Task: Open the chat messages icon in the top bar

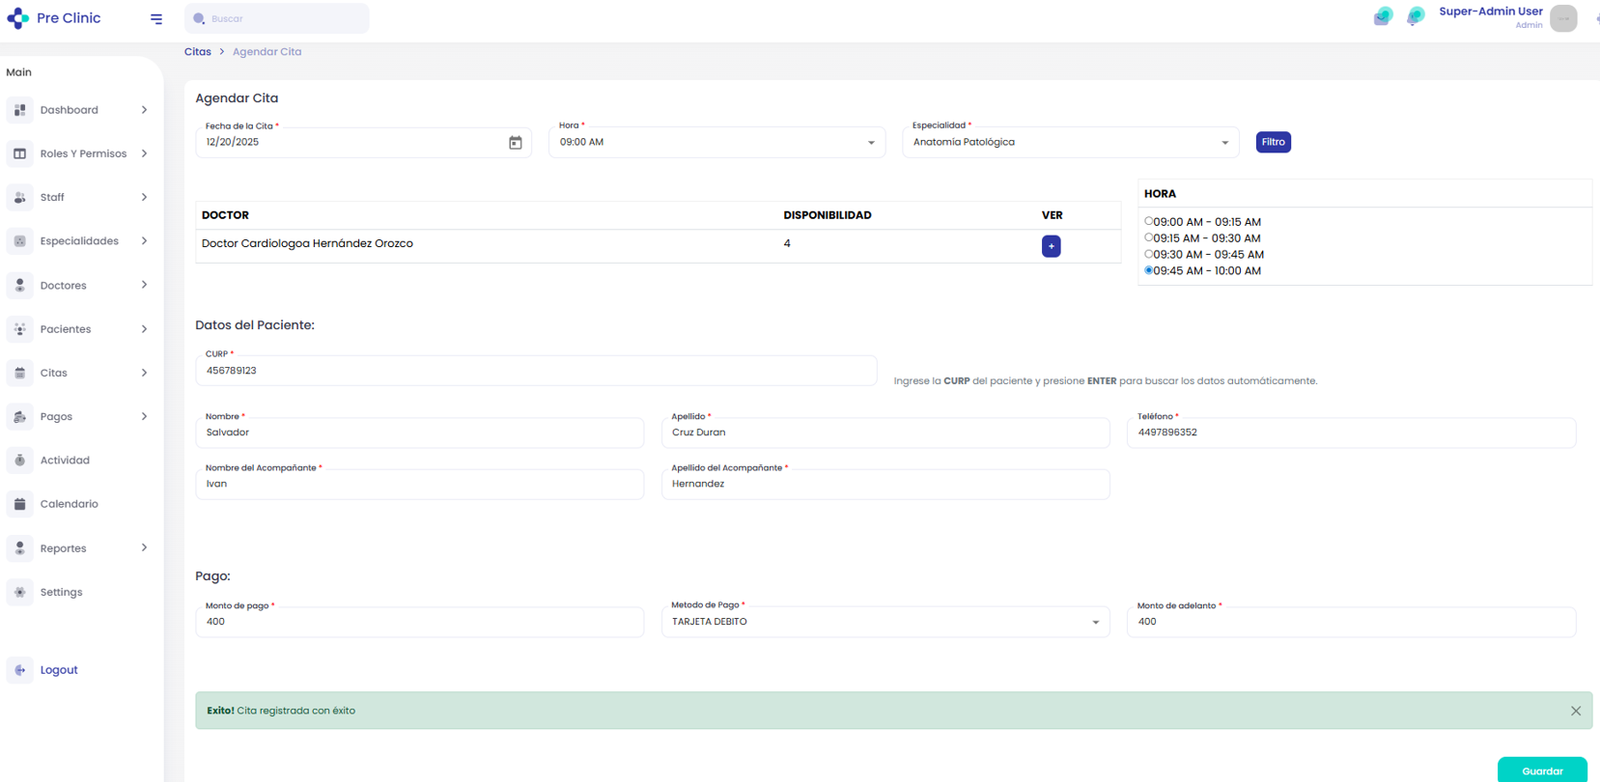Action: point(1383,17)
